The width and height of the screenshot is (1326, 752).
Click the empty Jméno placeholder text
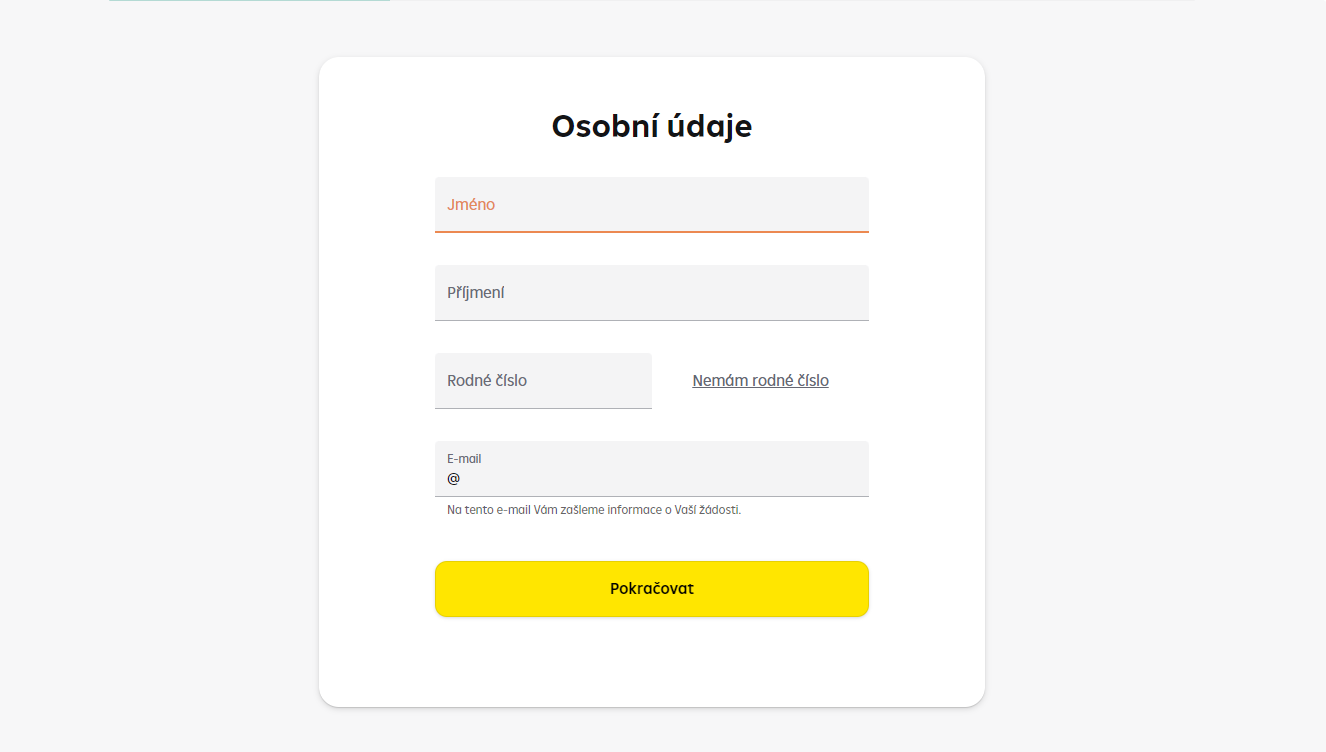pos(470,204)
